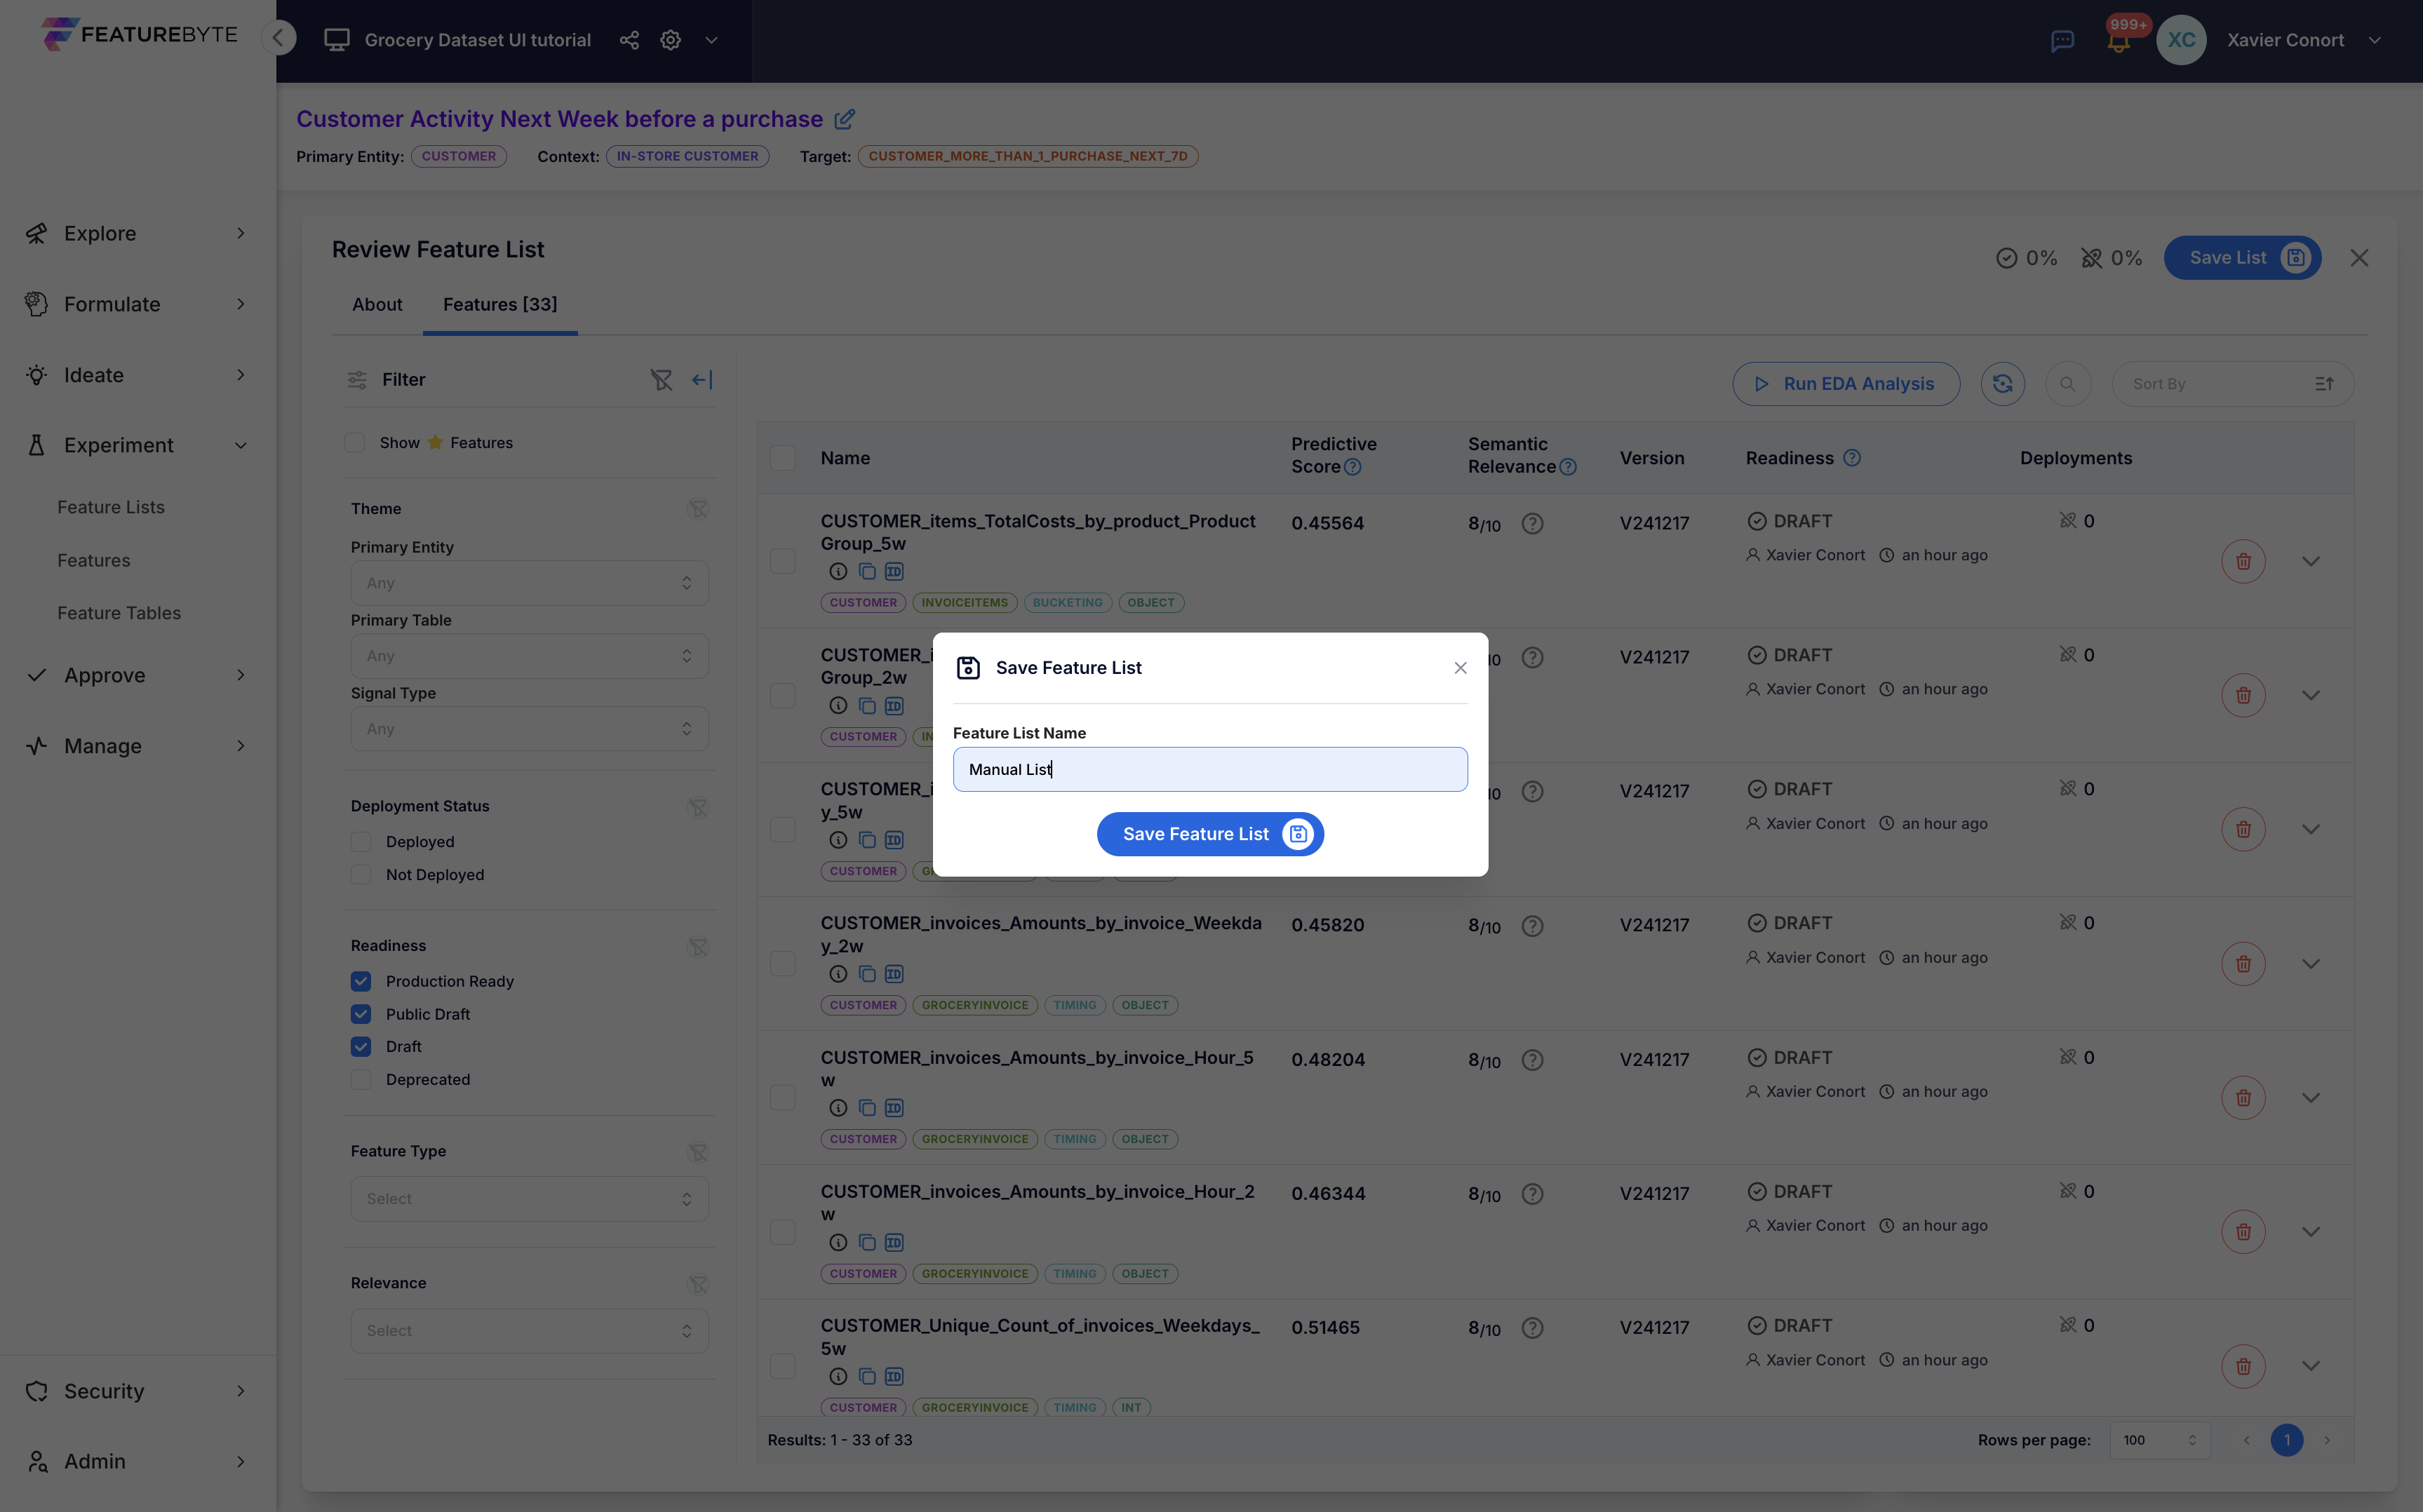
Task: Click the IN-STORE CUSTOMER context tag
Action: click(688, 156)
